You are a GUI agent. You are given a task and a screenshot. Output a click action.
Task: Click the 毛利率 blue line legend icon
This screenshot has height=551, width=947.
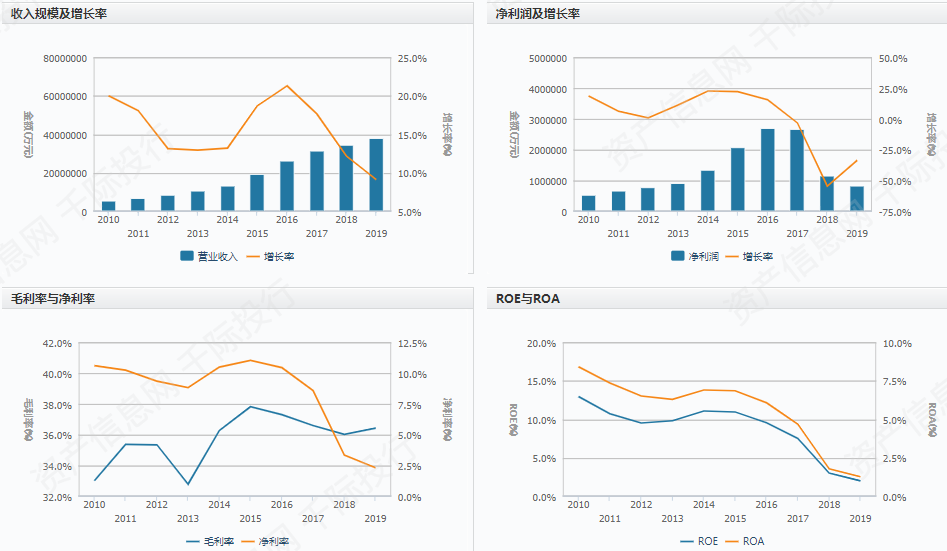pyautogui.click(x=192, y=541)
